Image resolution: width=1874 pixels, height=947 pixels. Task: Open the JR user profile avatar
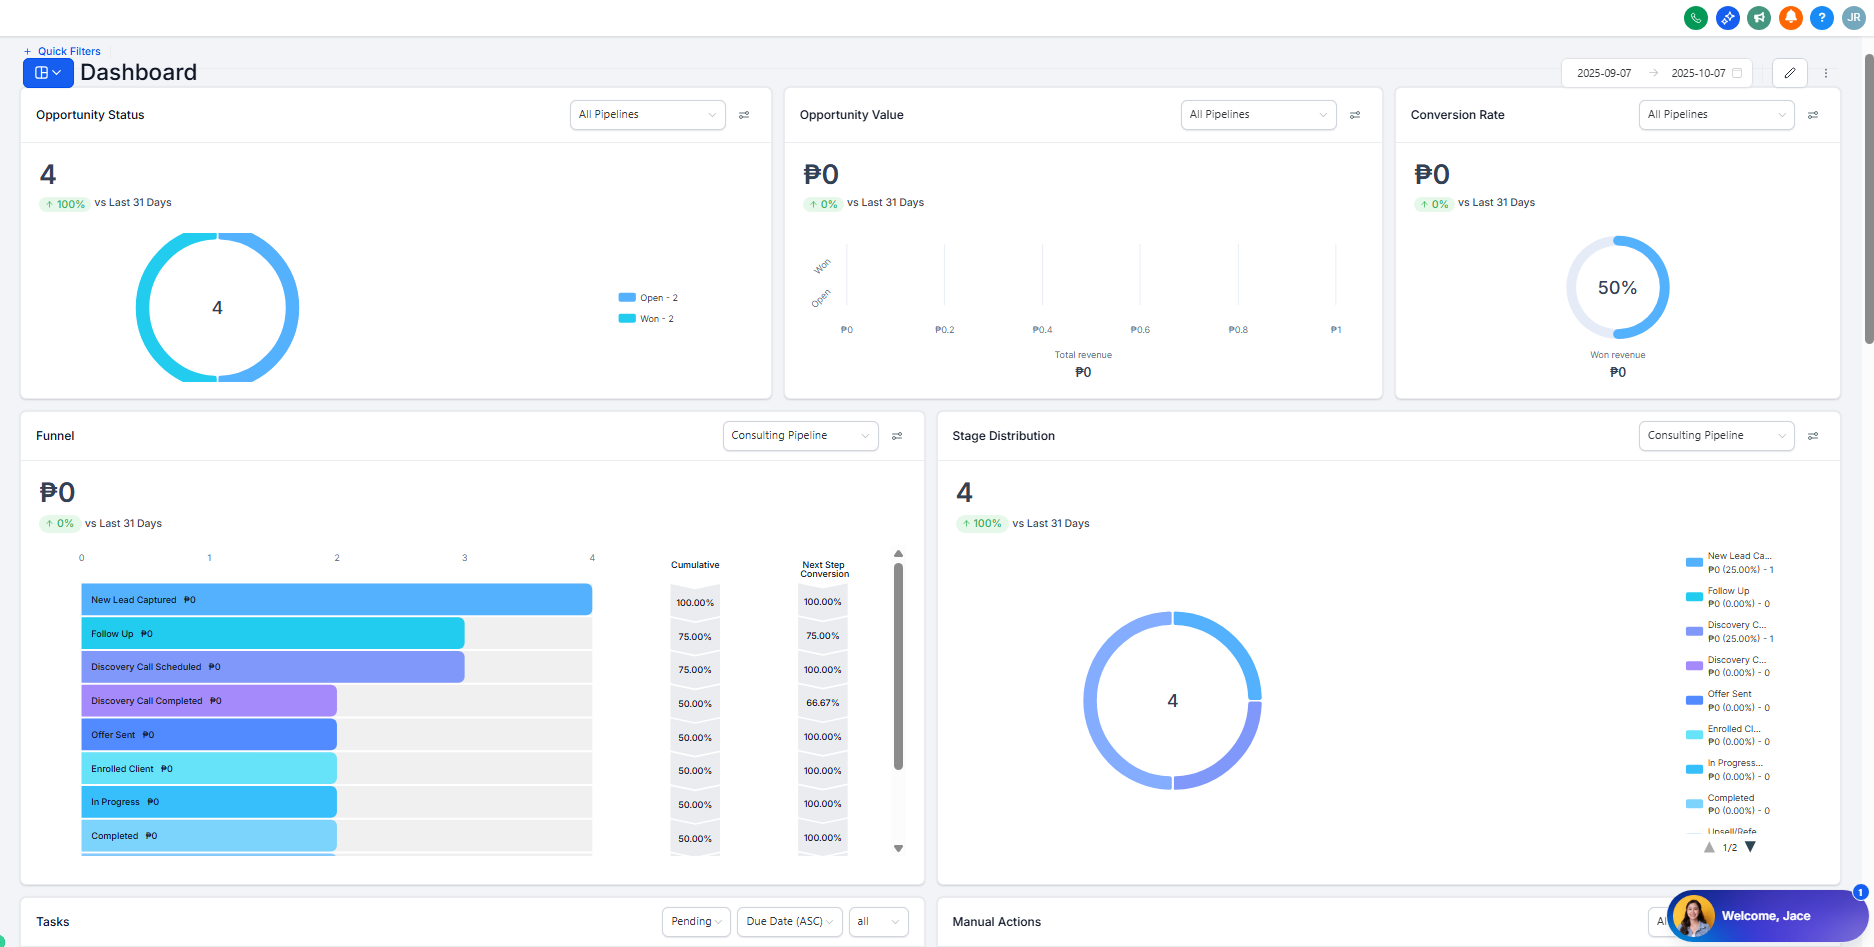(1854, 18)
